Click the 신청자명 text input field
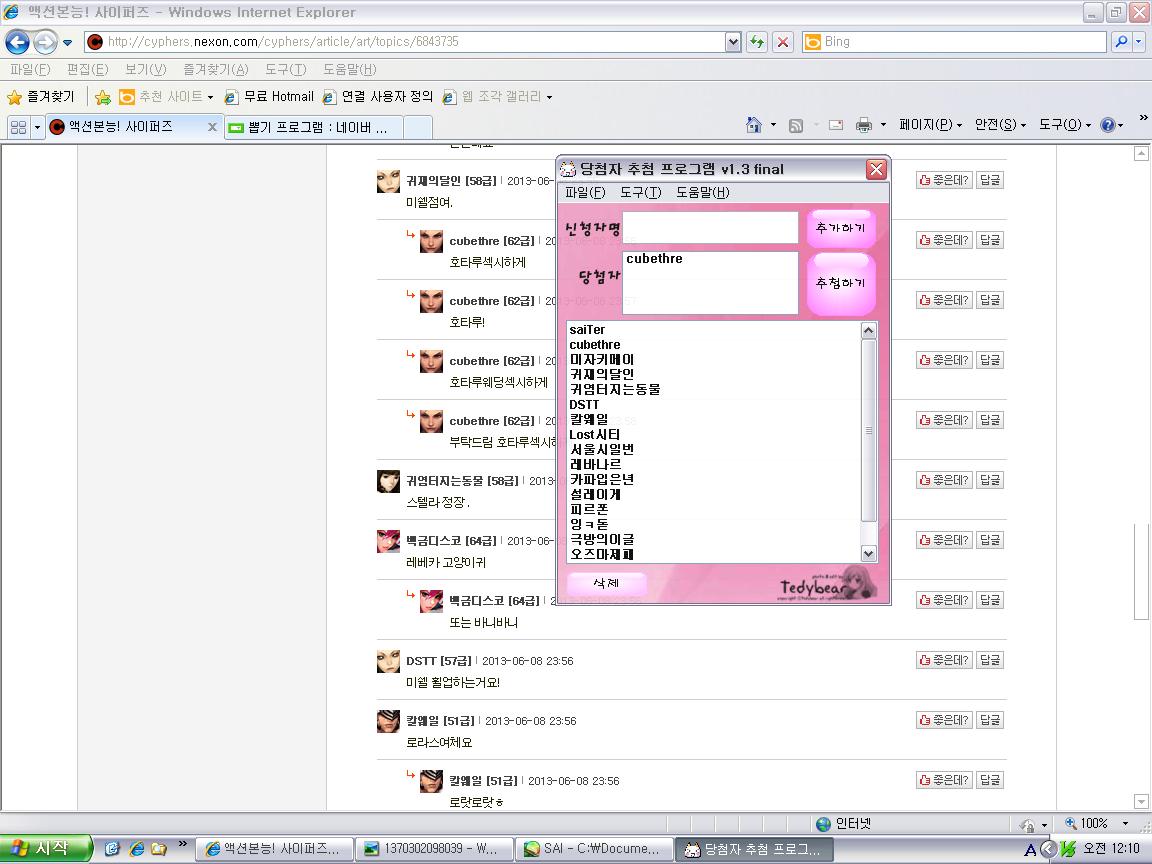Image resolution: width=1152 pixels, height=864 pixels. tap(710, 227)
